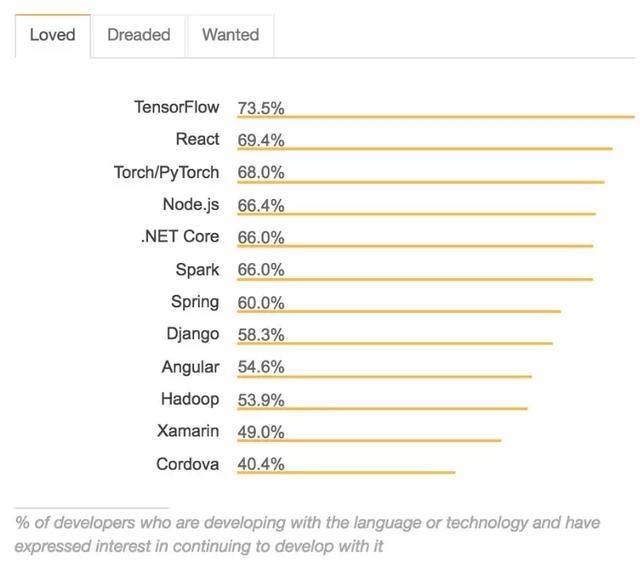Click the React label

point(198,139)
